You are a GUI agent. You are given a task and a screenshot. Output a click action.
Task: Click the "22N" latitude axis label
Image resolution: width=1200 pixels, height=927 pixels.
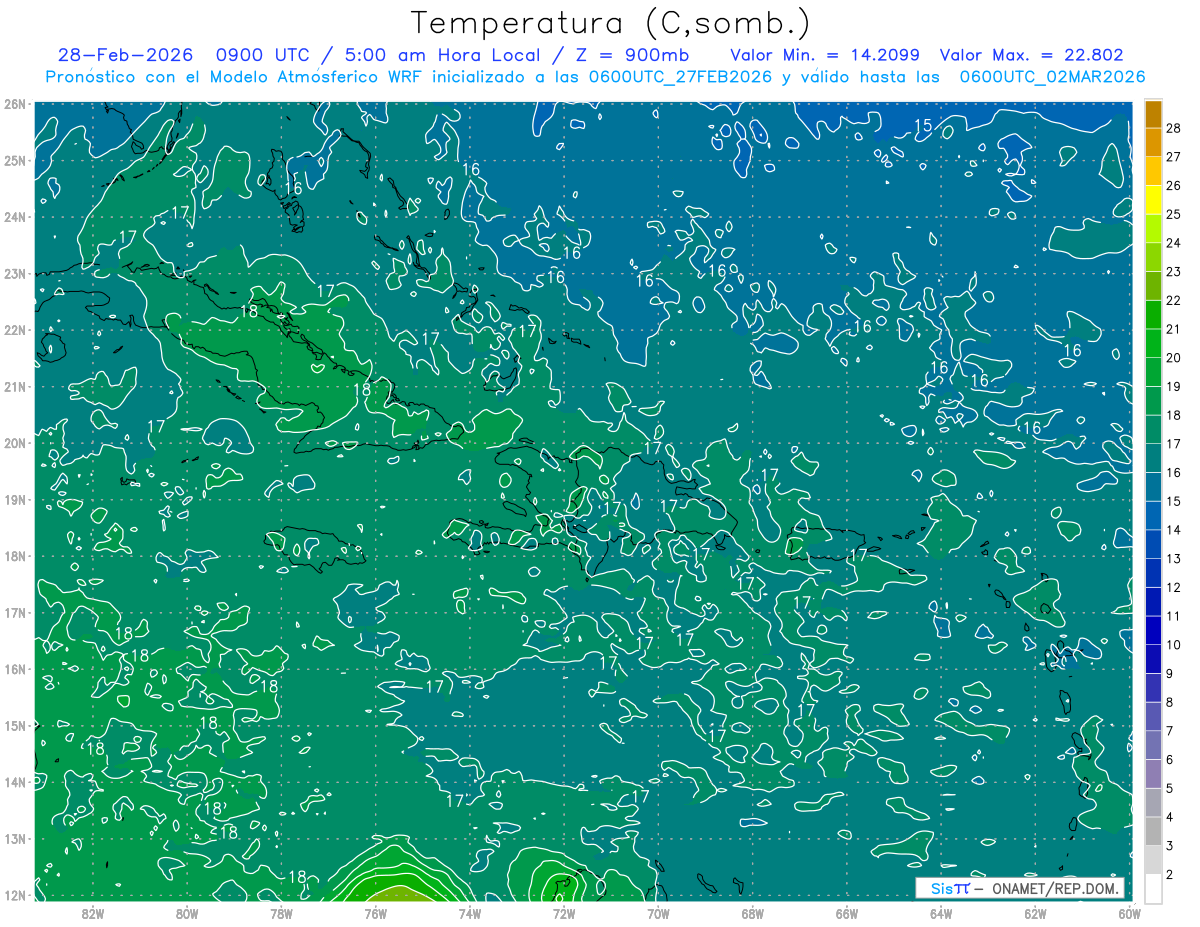[x=14, y=330]
